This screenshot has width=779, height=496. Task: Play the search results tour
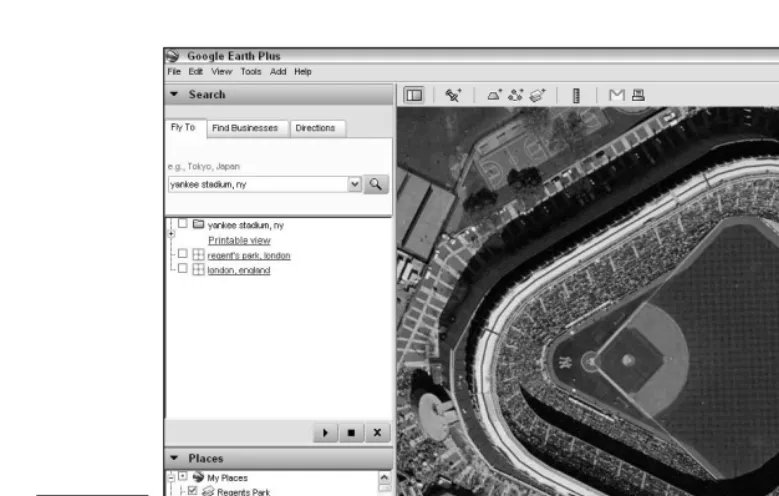[325, 433]
